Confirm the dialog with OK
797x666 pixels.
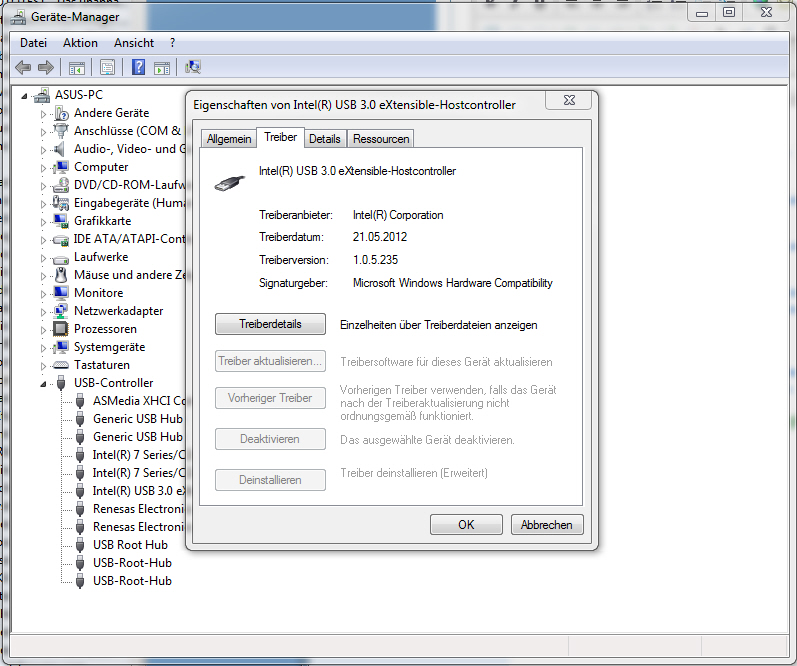(x=466, y=525)
